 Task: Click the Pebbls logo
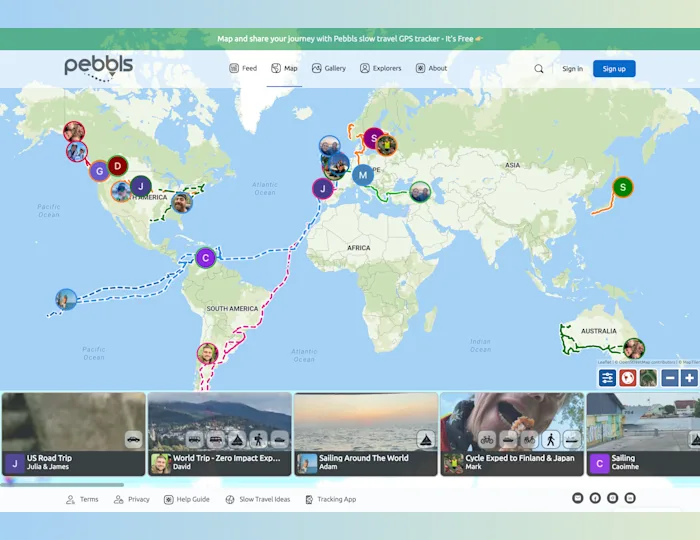(99, 68)
